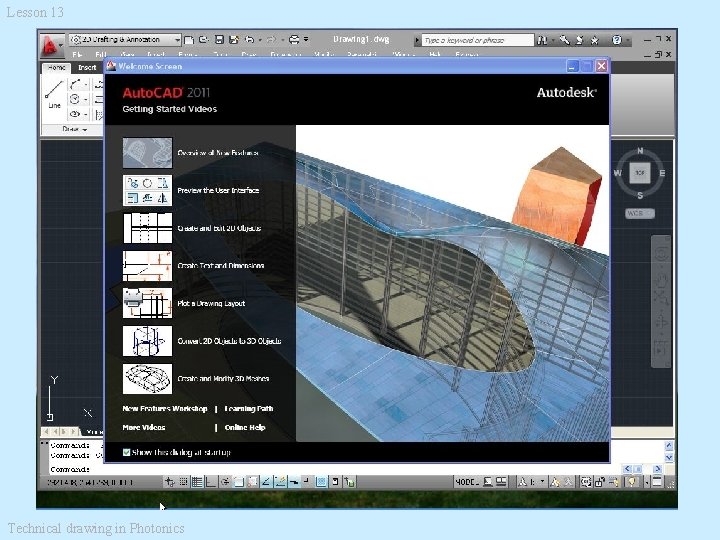Toggle Quick Properties in status bar

tap(335, 482)
